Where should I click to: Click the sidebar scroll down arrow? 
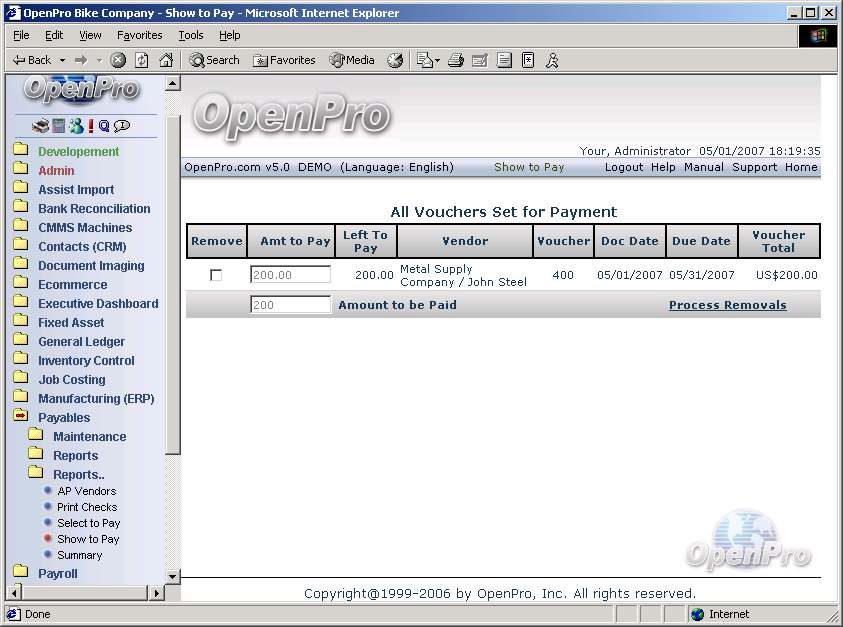click(x=172, y=576)
